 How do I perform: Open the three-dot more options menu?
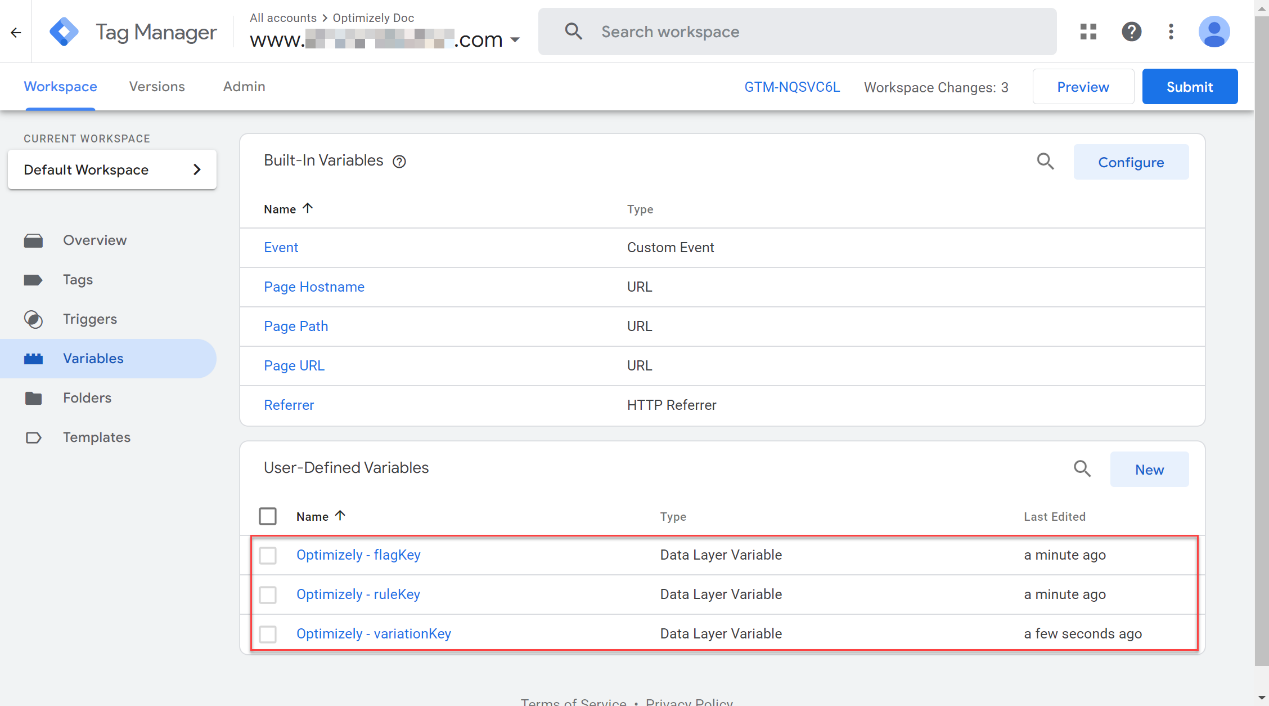1171,32
